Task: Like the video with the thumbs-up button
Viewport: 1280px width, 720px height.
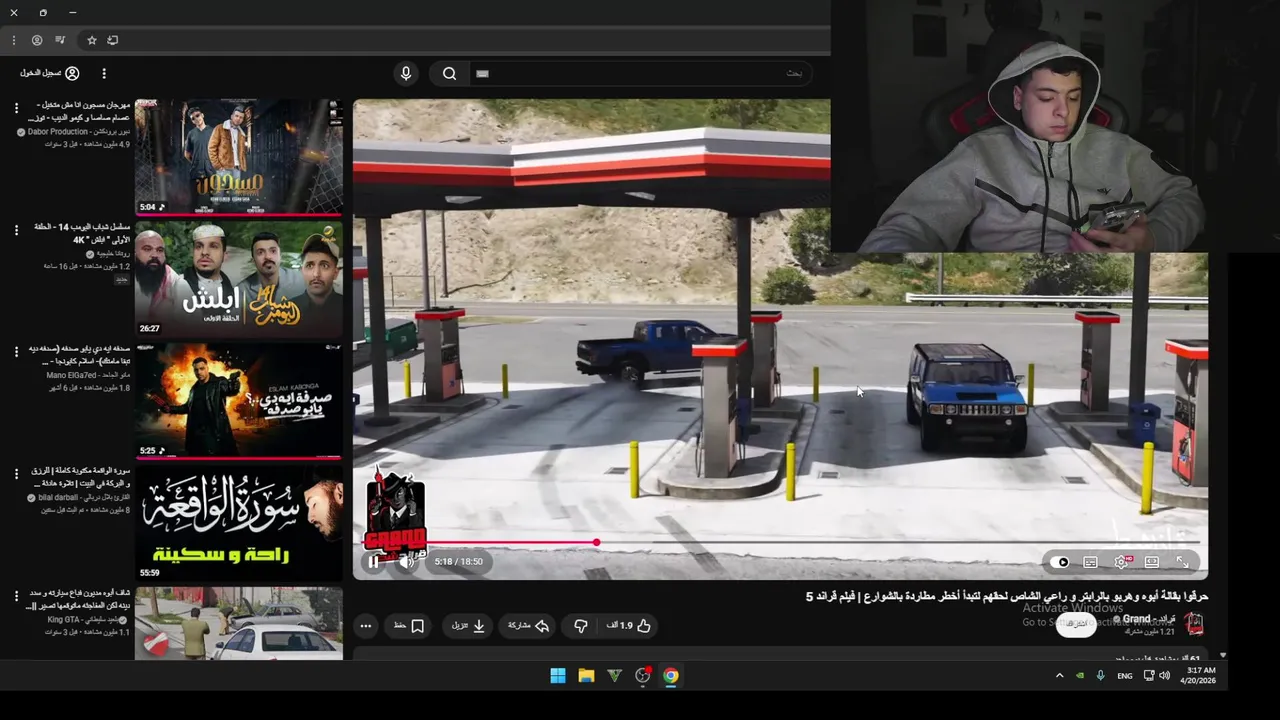Action: coord(629,626)
